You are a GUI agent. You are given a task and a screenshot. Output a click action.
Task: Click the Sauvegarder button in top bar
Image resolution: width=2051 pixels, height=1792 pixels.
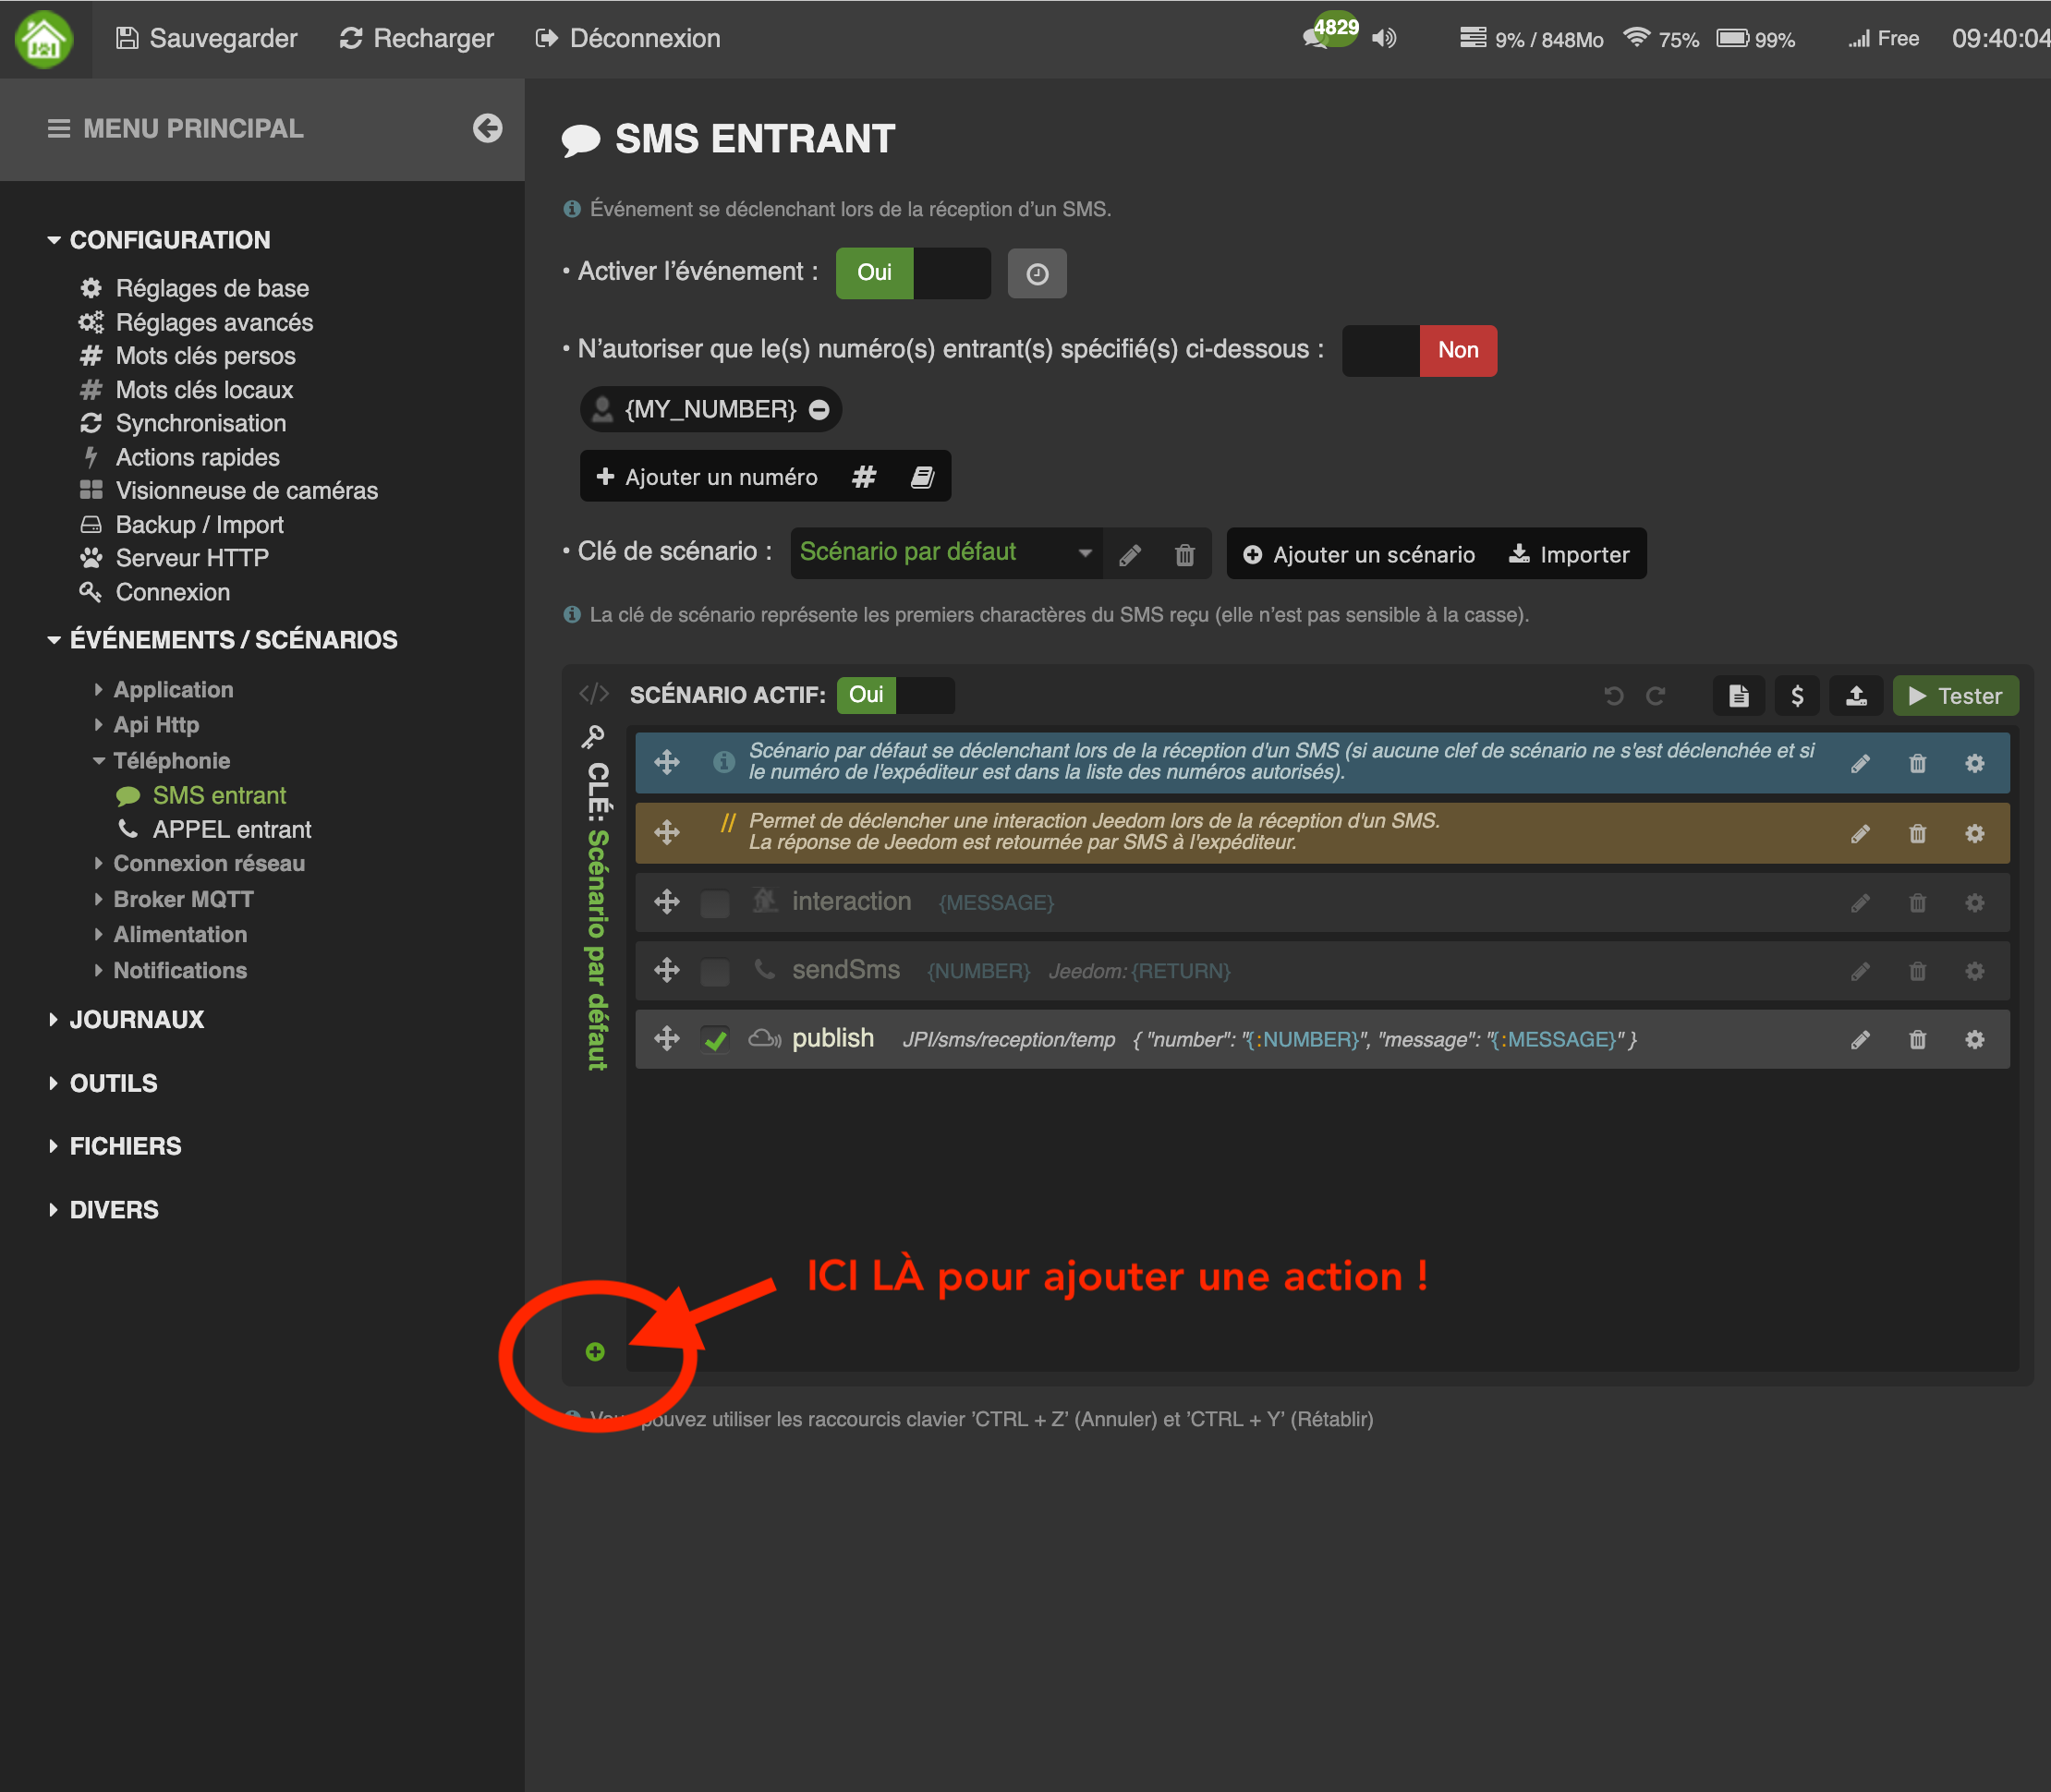click(207, 38)
